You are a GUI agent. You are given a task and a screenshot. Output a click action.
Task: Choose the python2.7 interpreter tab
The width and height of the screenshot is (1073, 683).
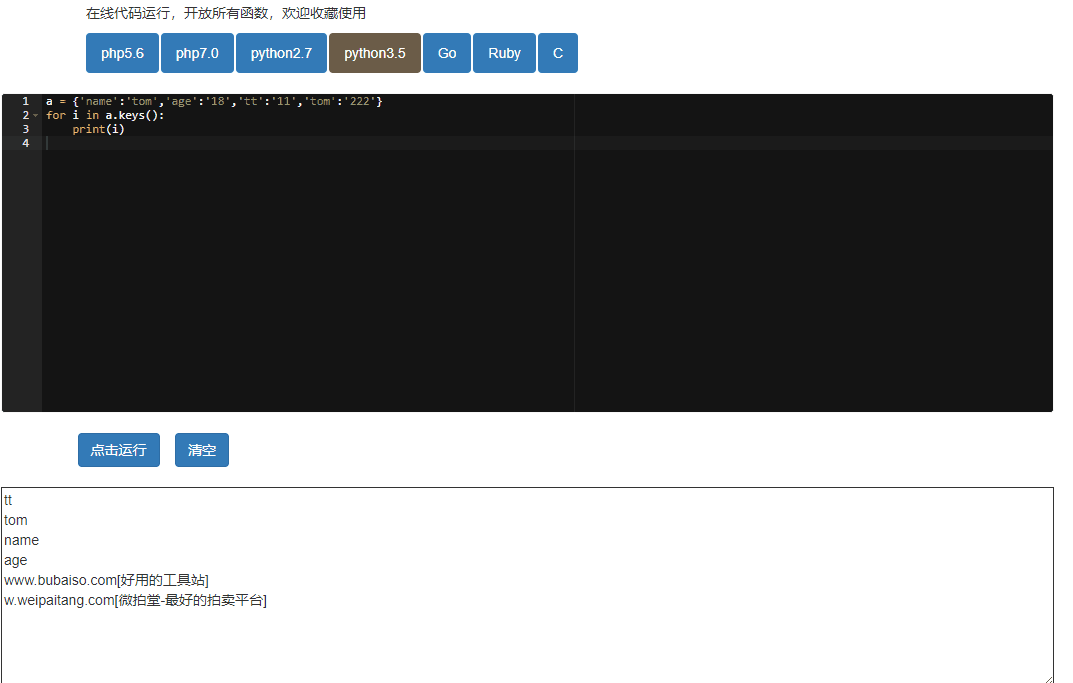point(281,53)
